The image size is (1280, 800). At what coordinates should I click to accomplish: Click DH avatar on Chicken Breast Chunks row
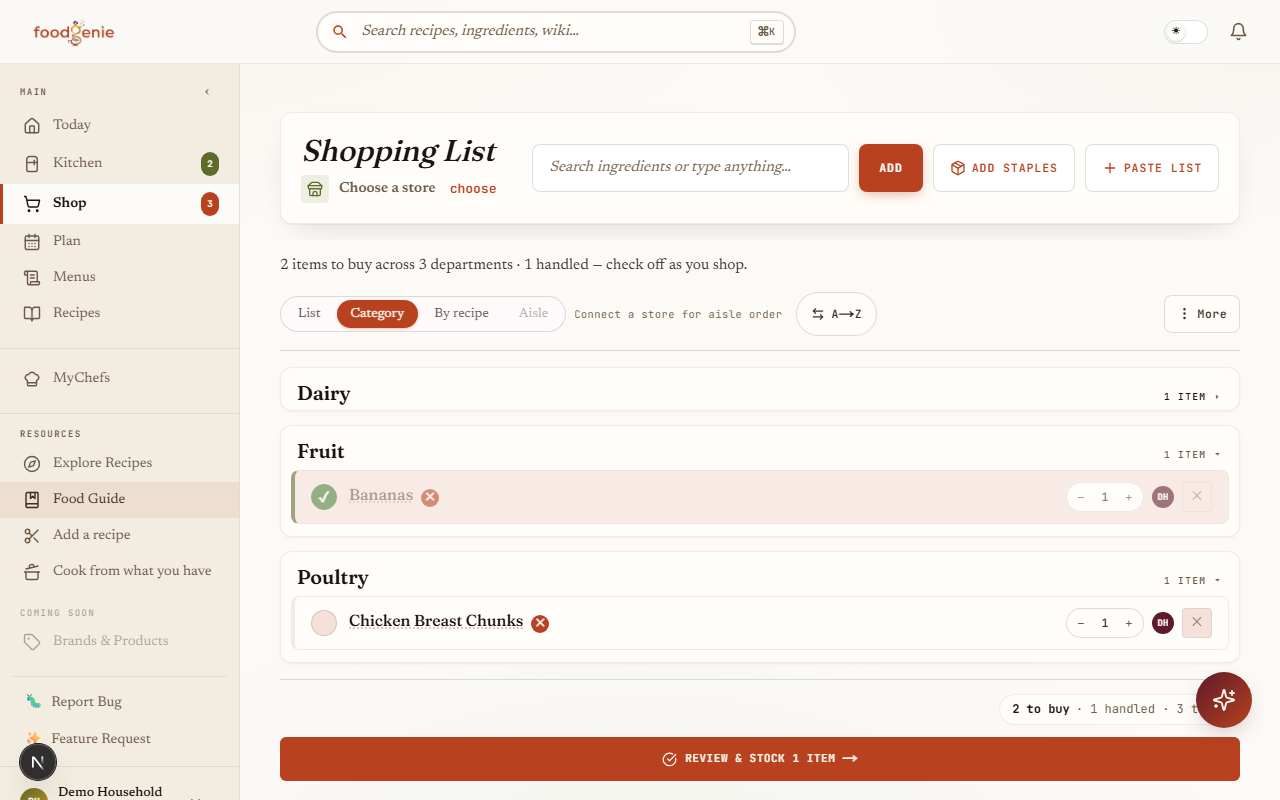coord(1163,623)
